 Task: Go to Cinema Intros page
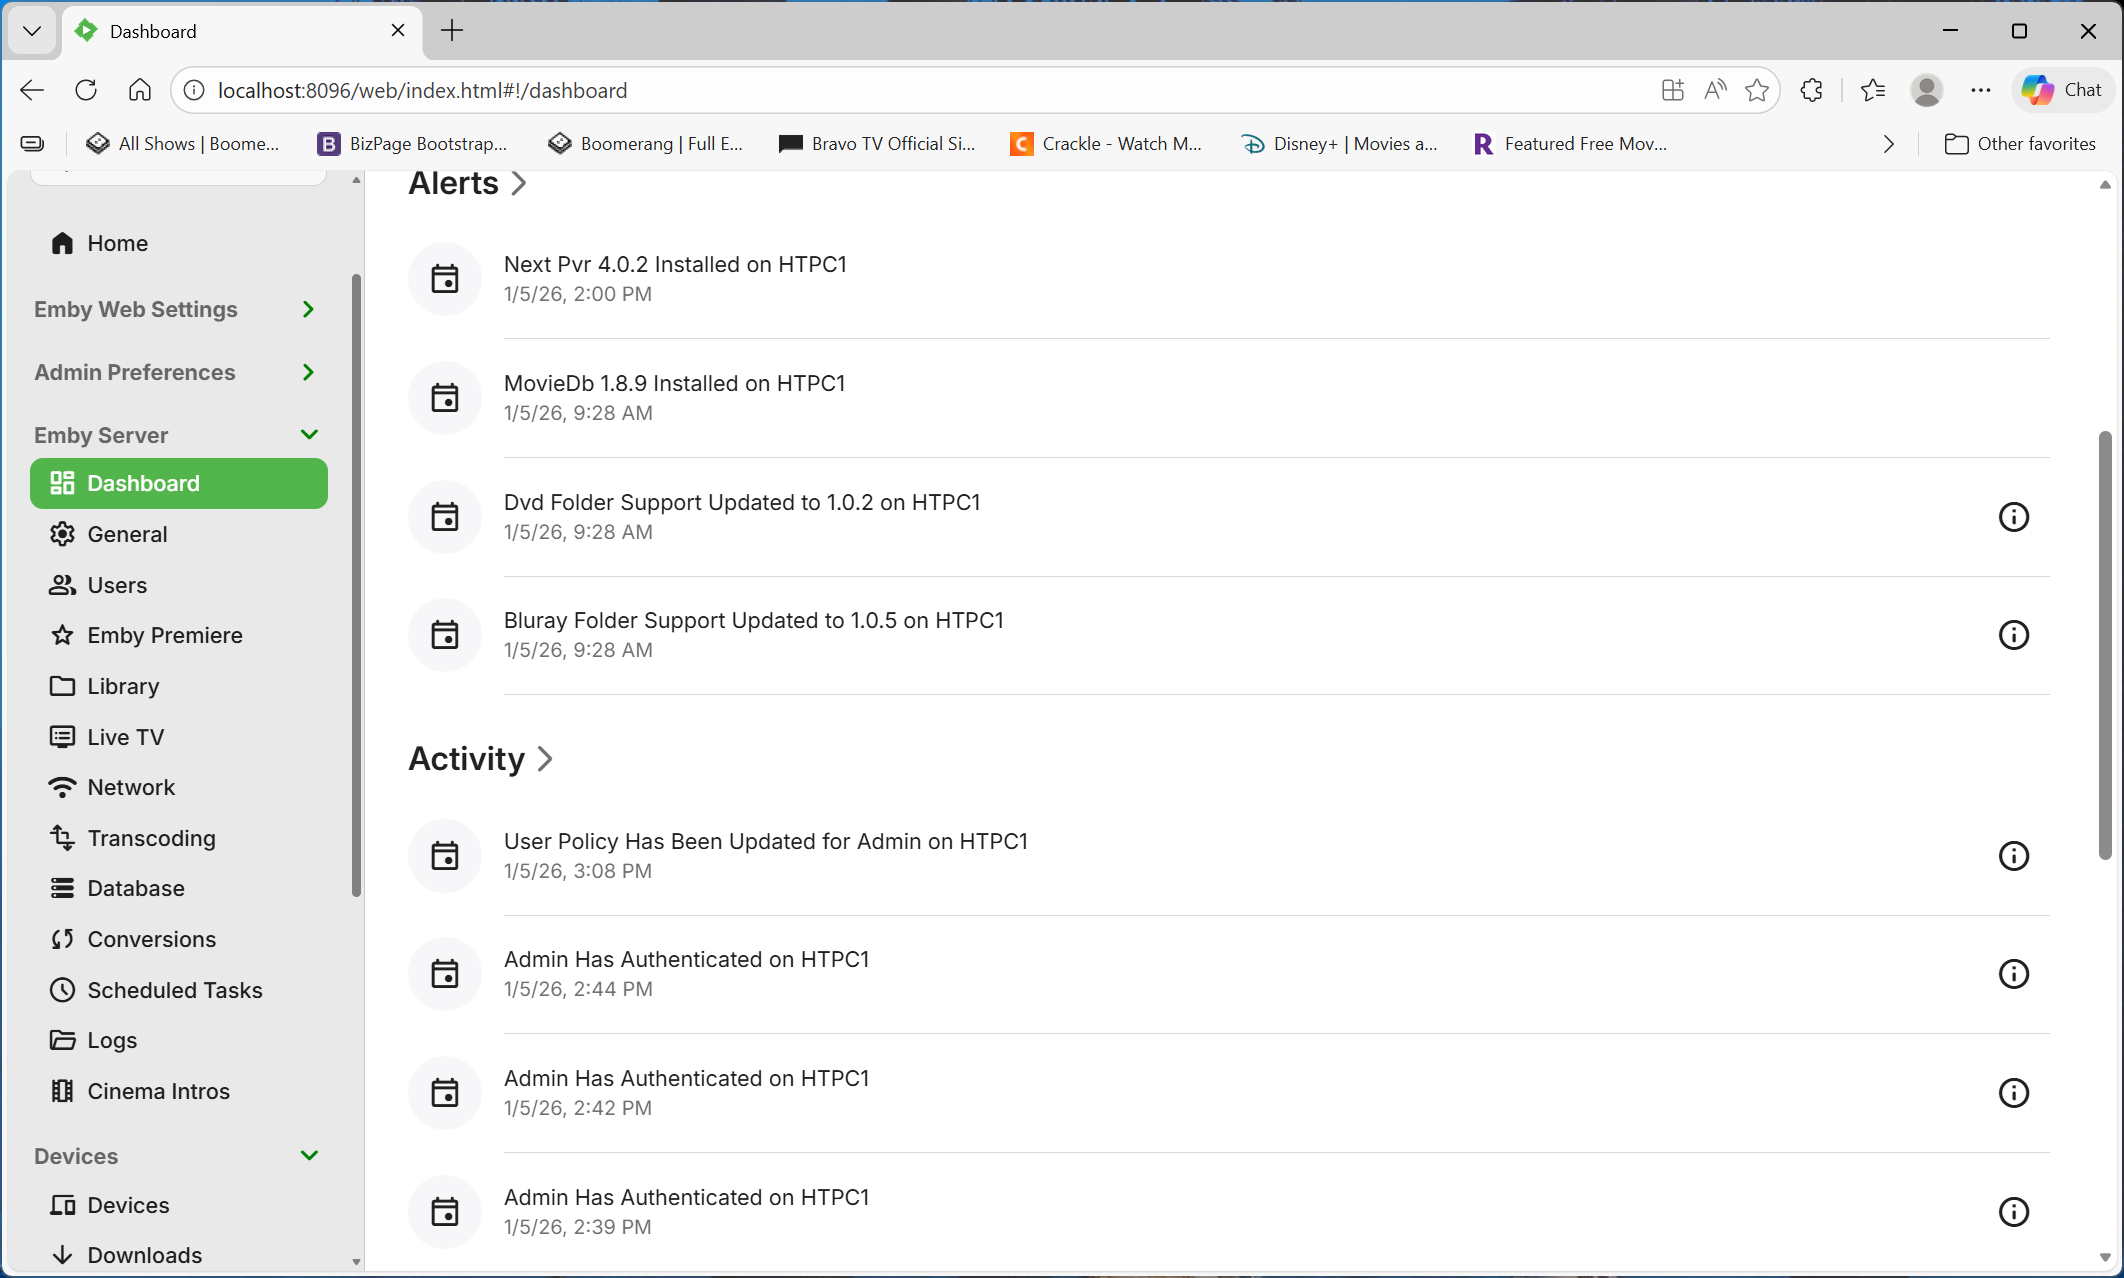(158, 1091)
